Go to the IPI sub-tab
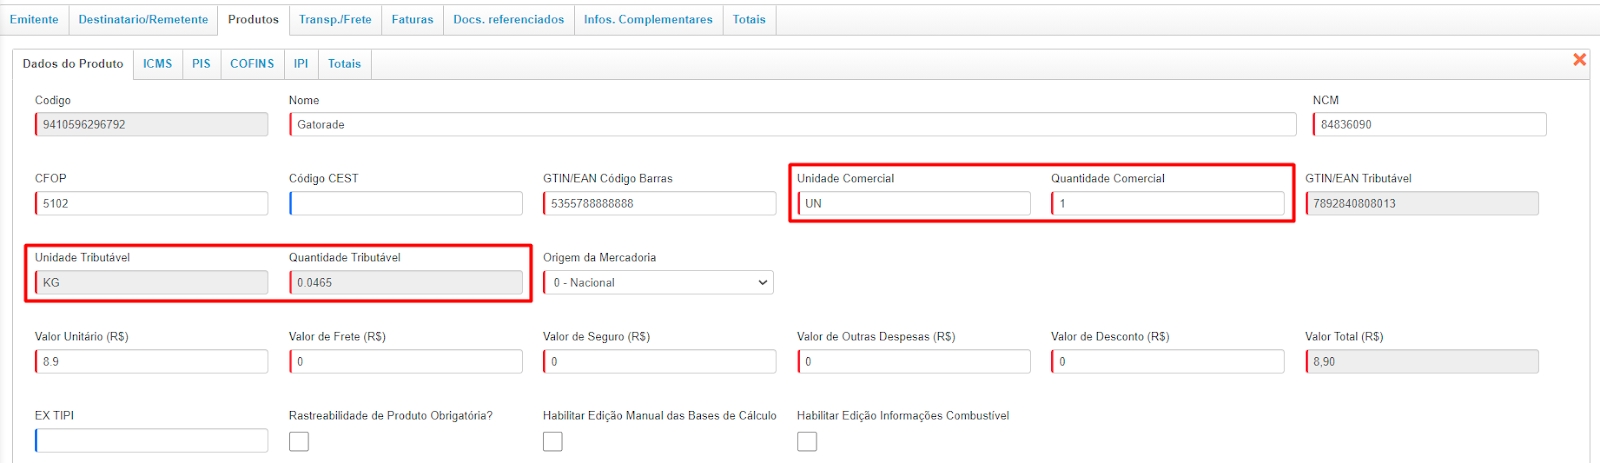The image size is (1600, 463). coord(301,63)
